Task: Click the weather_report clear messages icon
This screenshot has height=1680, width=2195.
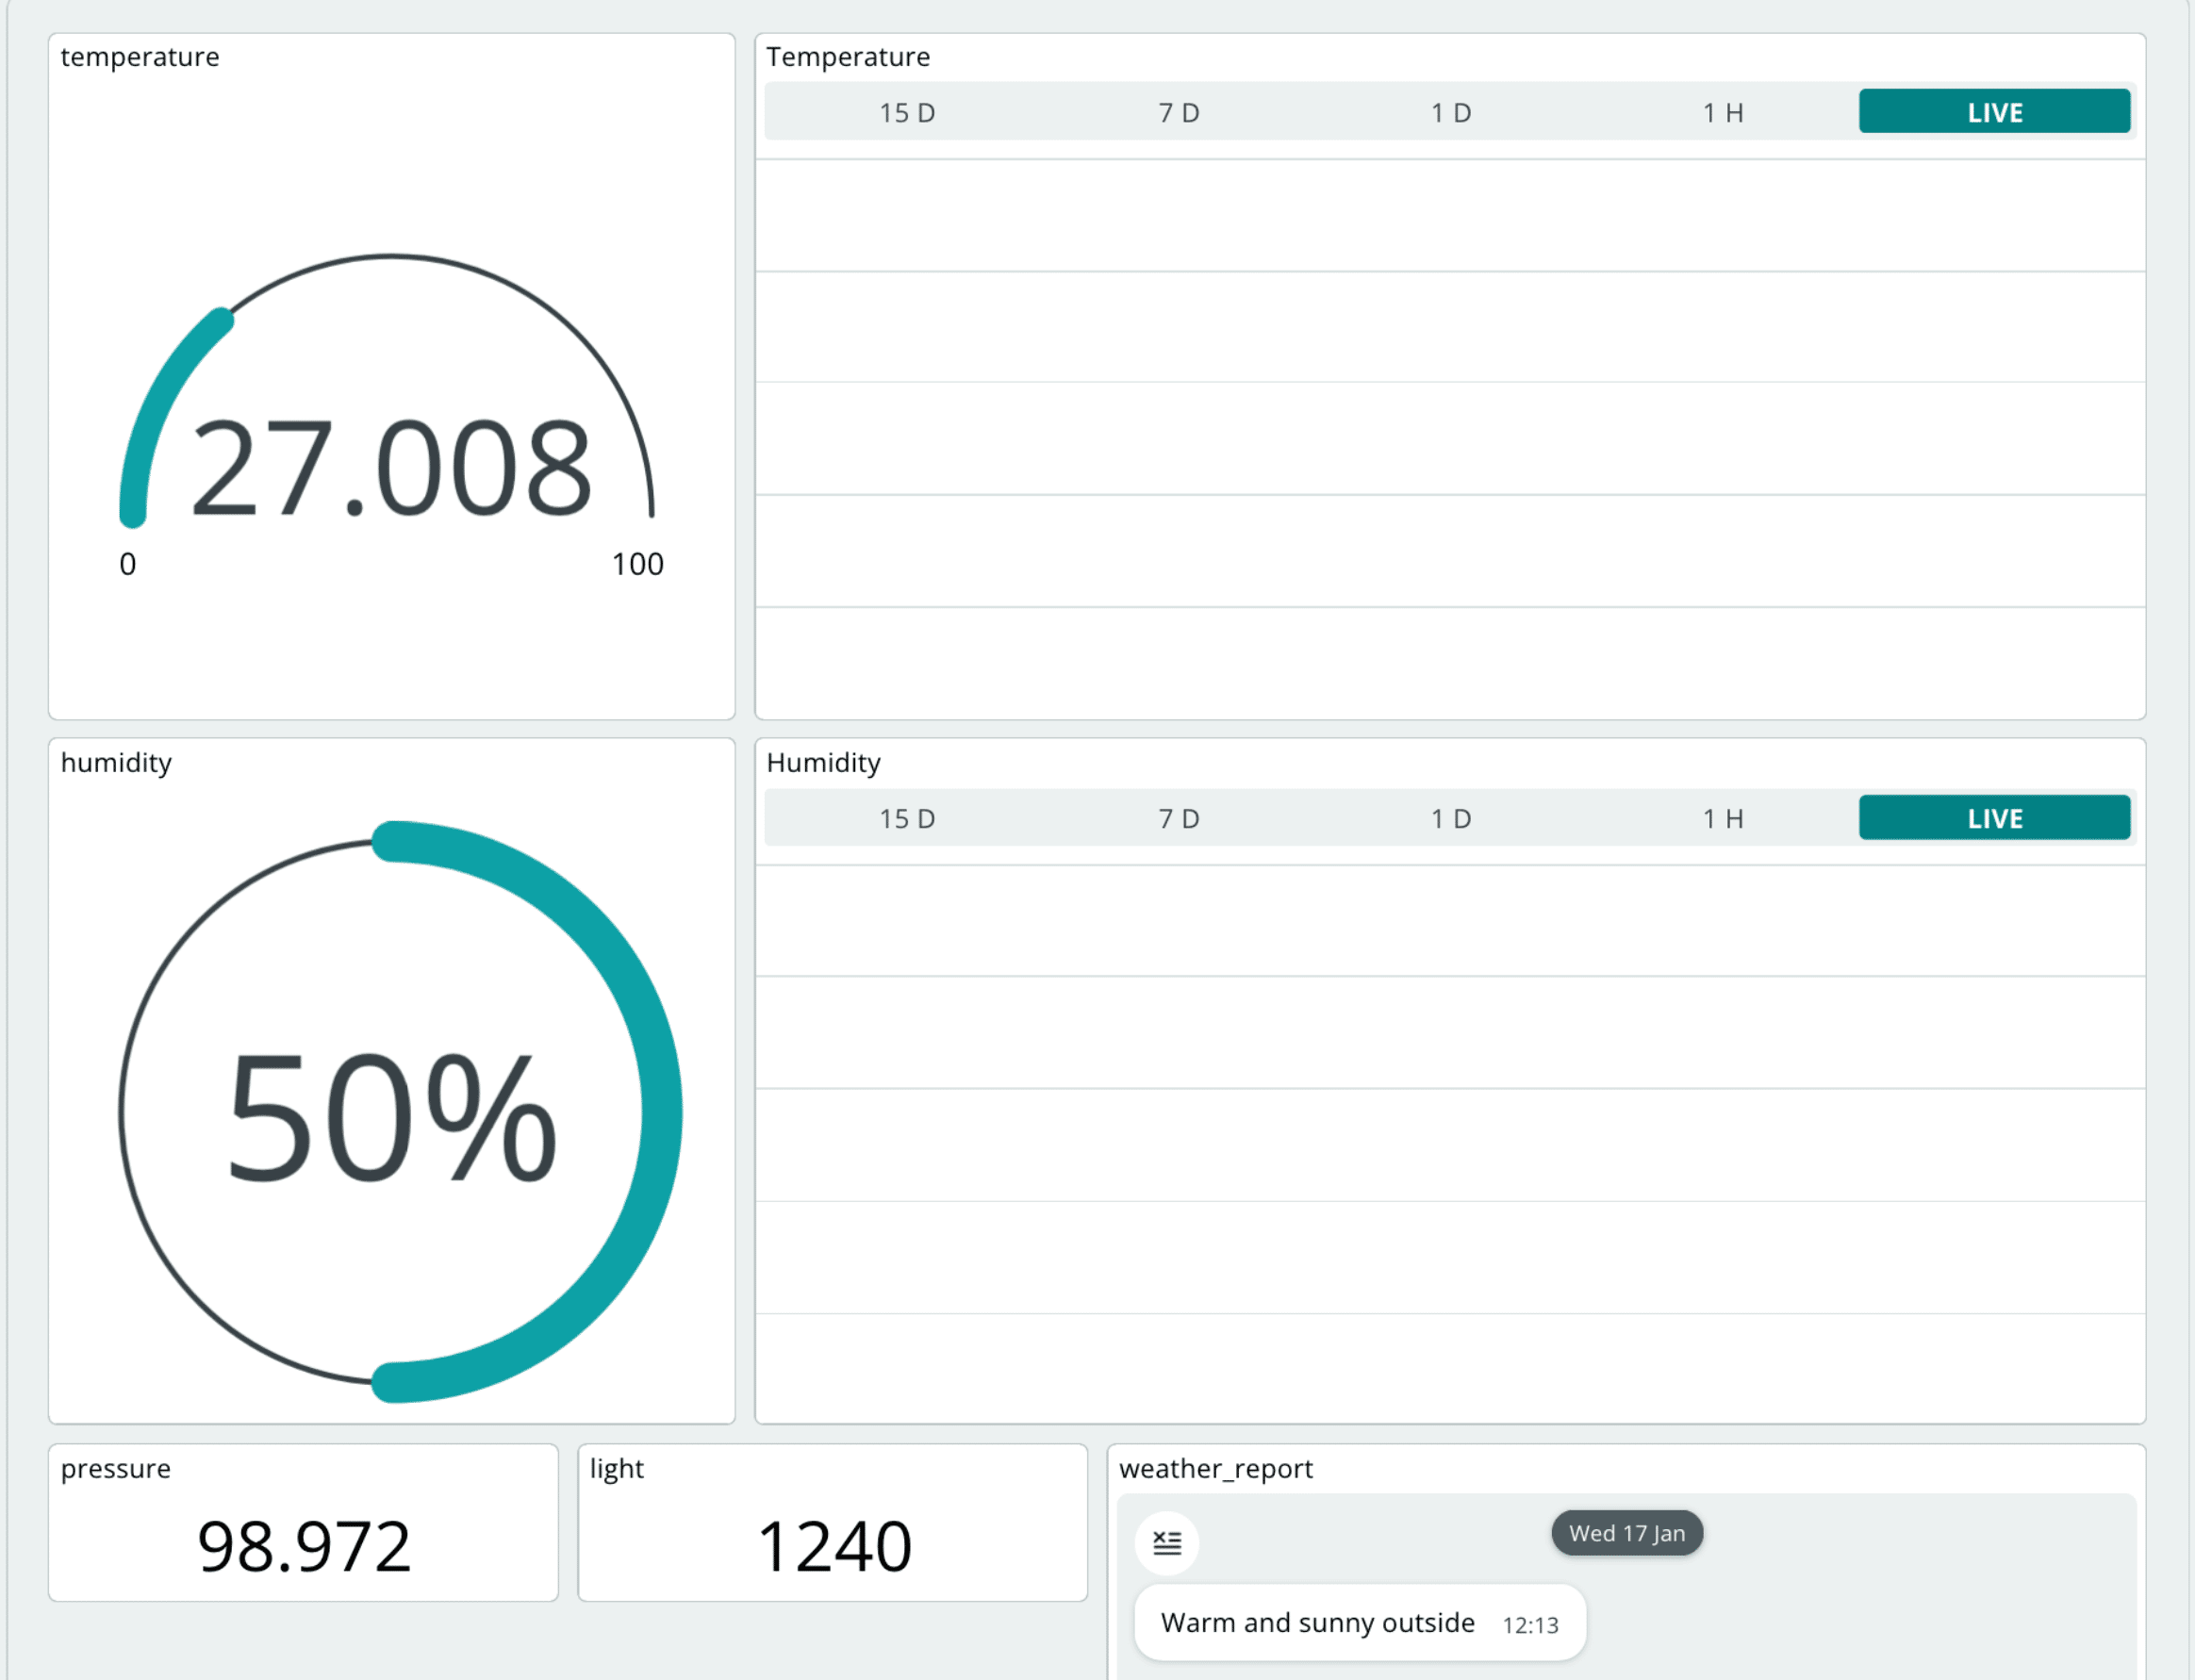Action: (x=1166, y=1542)
